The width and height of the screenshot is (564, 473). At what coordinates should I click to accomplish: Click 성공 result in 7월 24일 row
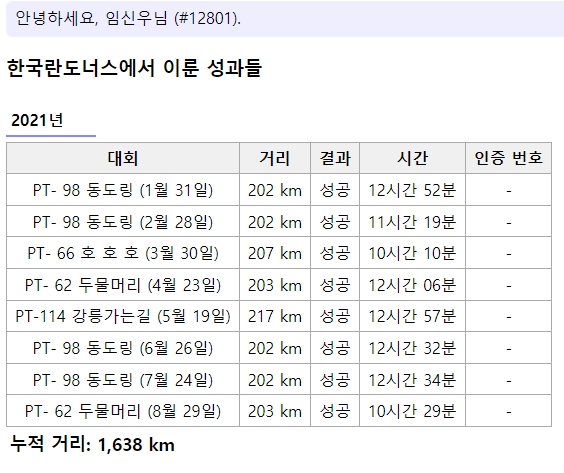click(335, 380)
